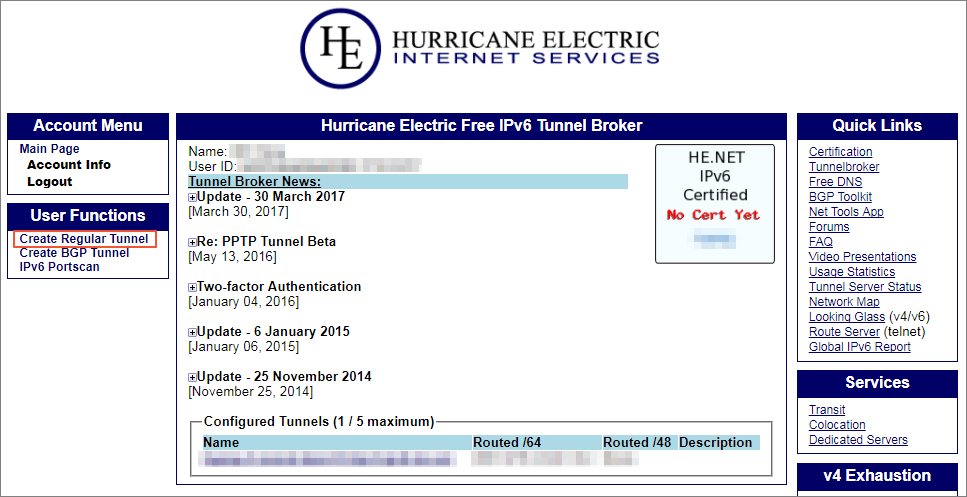Screen dimensions: 967x497
Task: Click the HE.NET IPv6 Certified badge
Action: point(714,204)
